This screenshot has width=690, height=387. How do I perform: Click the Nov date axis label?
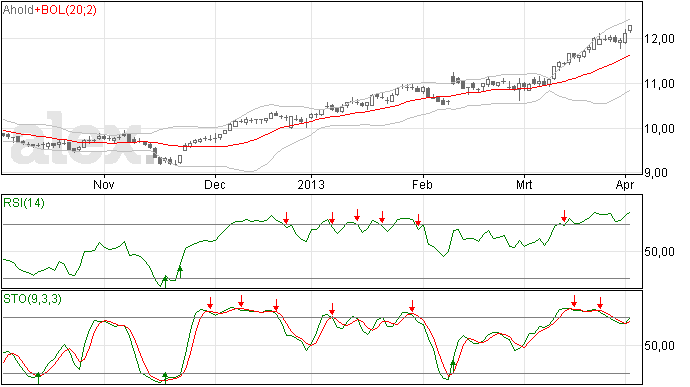tap(104, 184)
